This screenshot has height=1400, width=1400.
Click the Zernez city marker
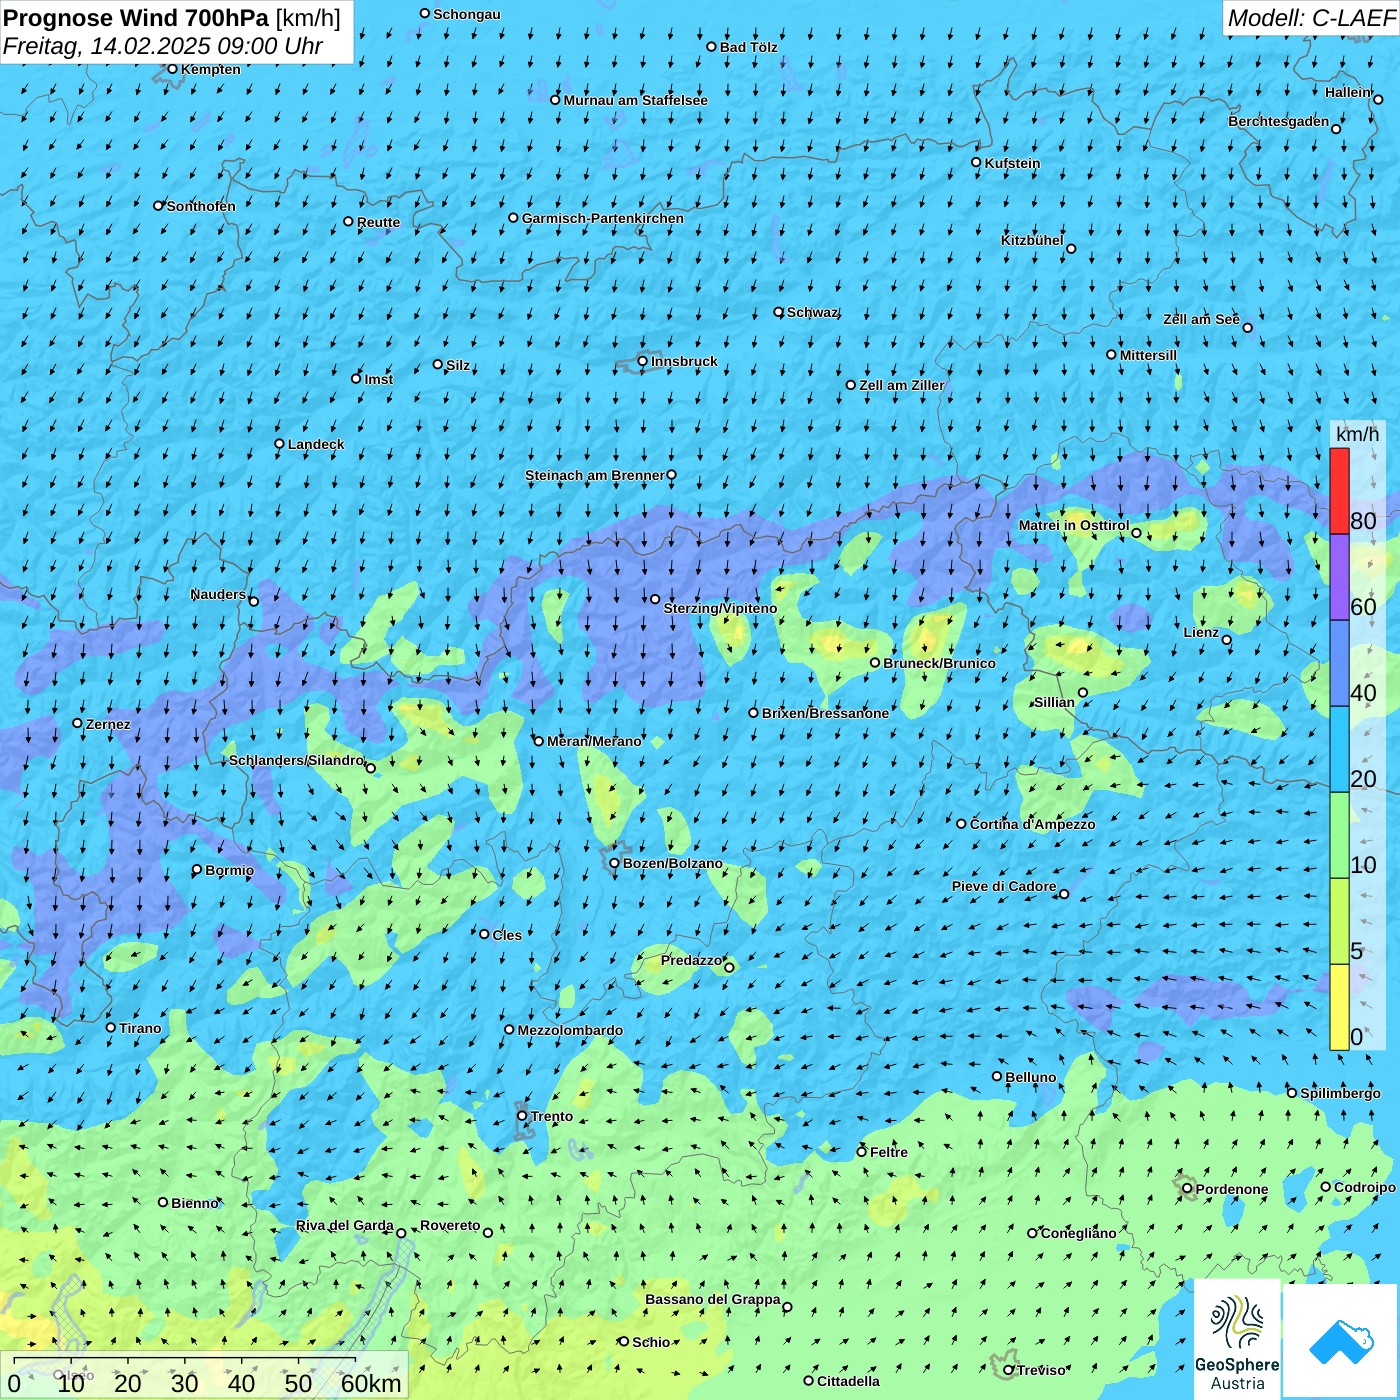click(x=77, y=723)
